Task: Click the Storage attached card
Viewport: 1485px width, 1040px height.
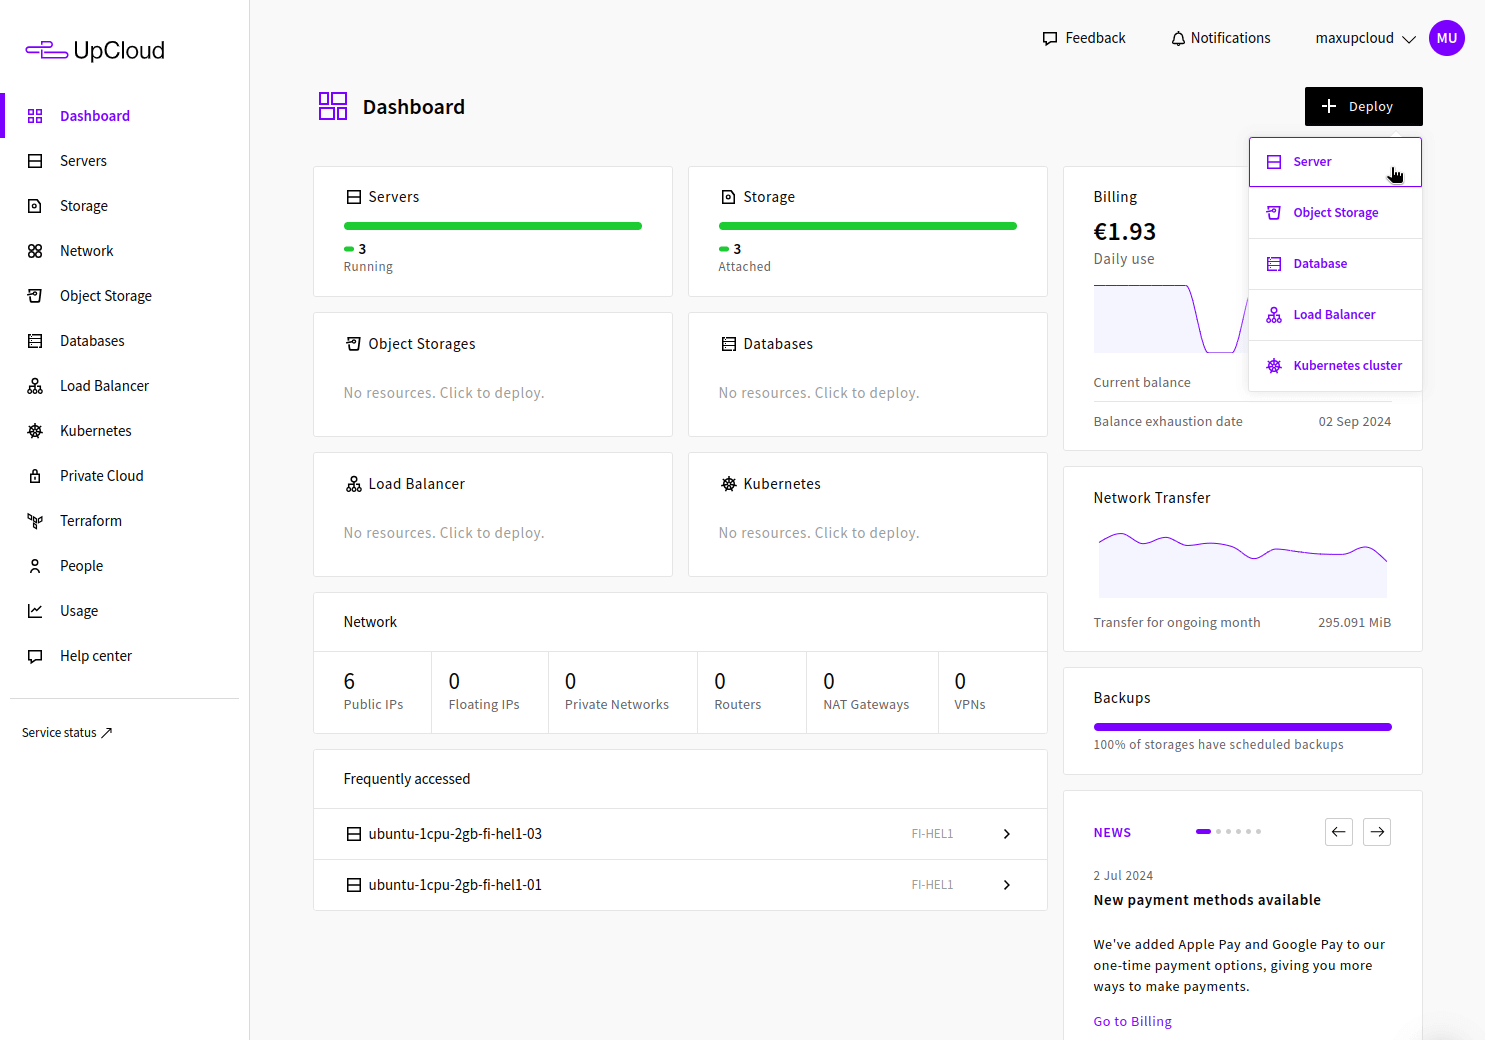Action: (868, 232)
